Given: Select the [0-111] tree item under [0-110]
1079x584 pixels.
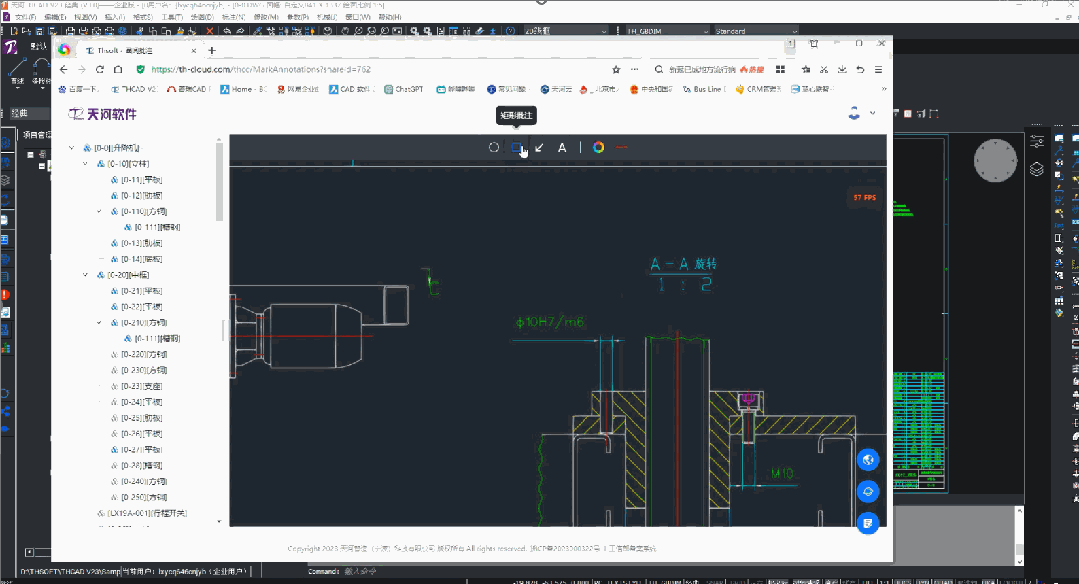Looking at the screenshot, I should click(157, 227).
